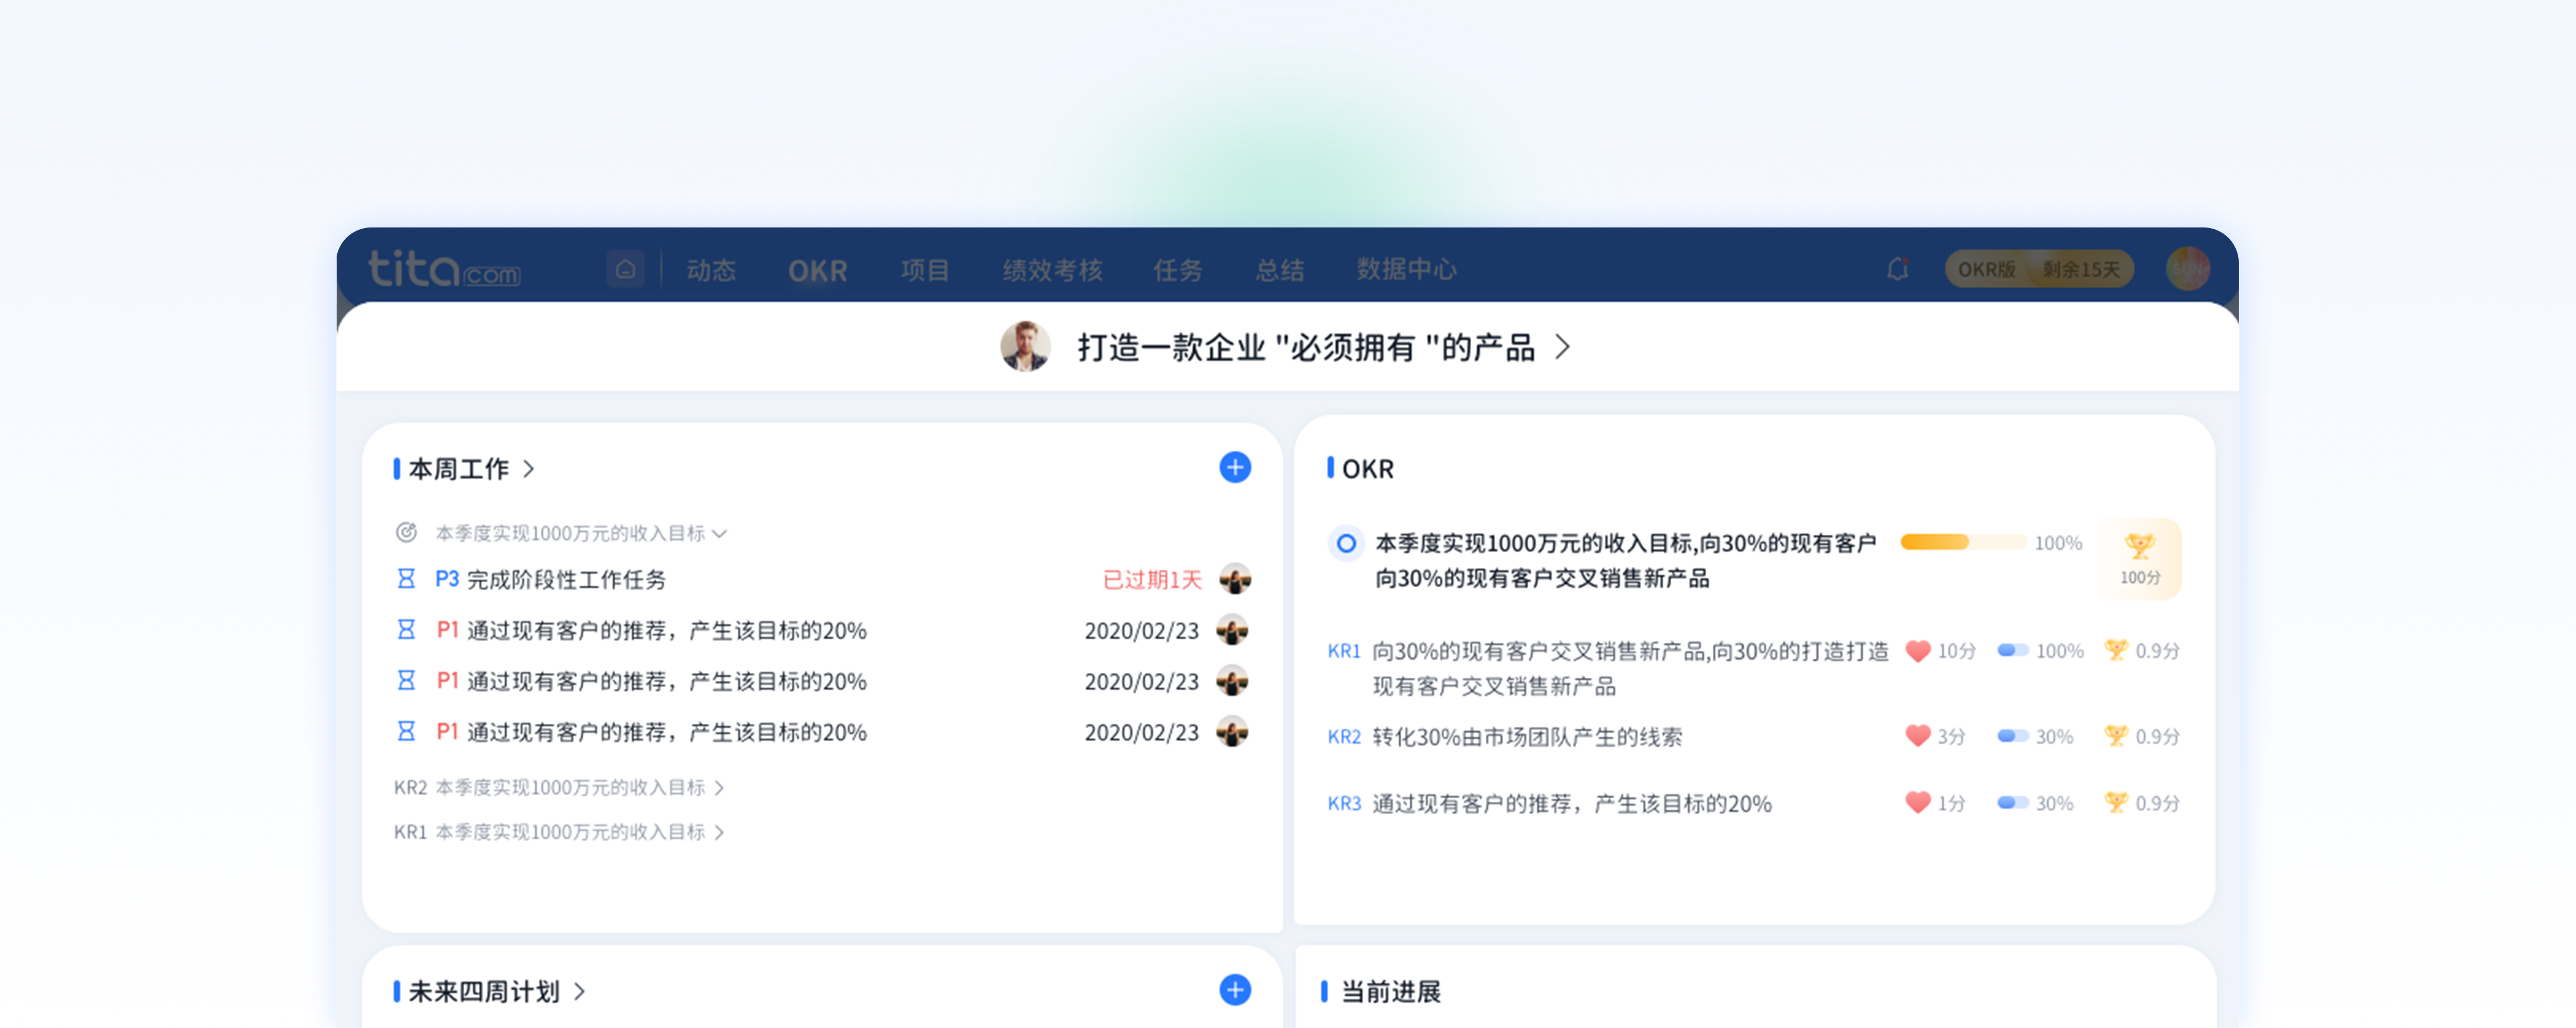Screen dimensions: 2576x1028
Task: Click 已过期1天 overdue label
Action: coord(1151,580)
